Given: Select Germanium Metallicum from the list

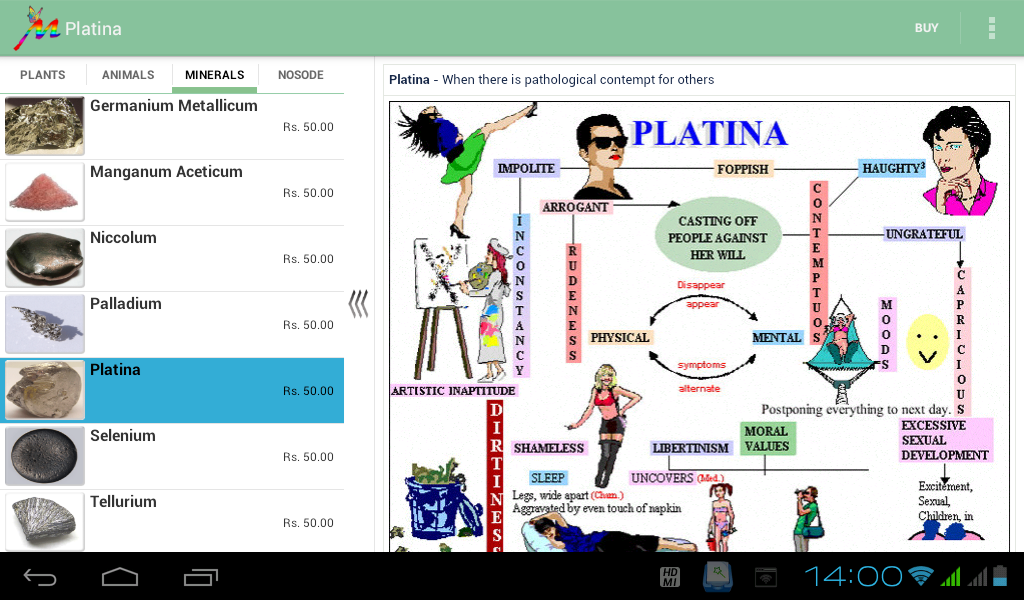Looking at the screenshot, I should 172,127.
